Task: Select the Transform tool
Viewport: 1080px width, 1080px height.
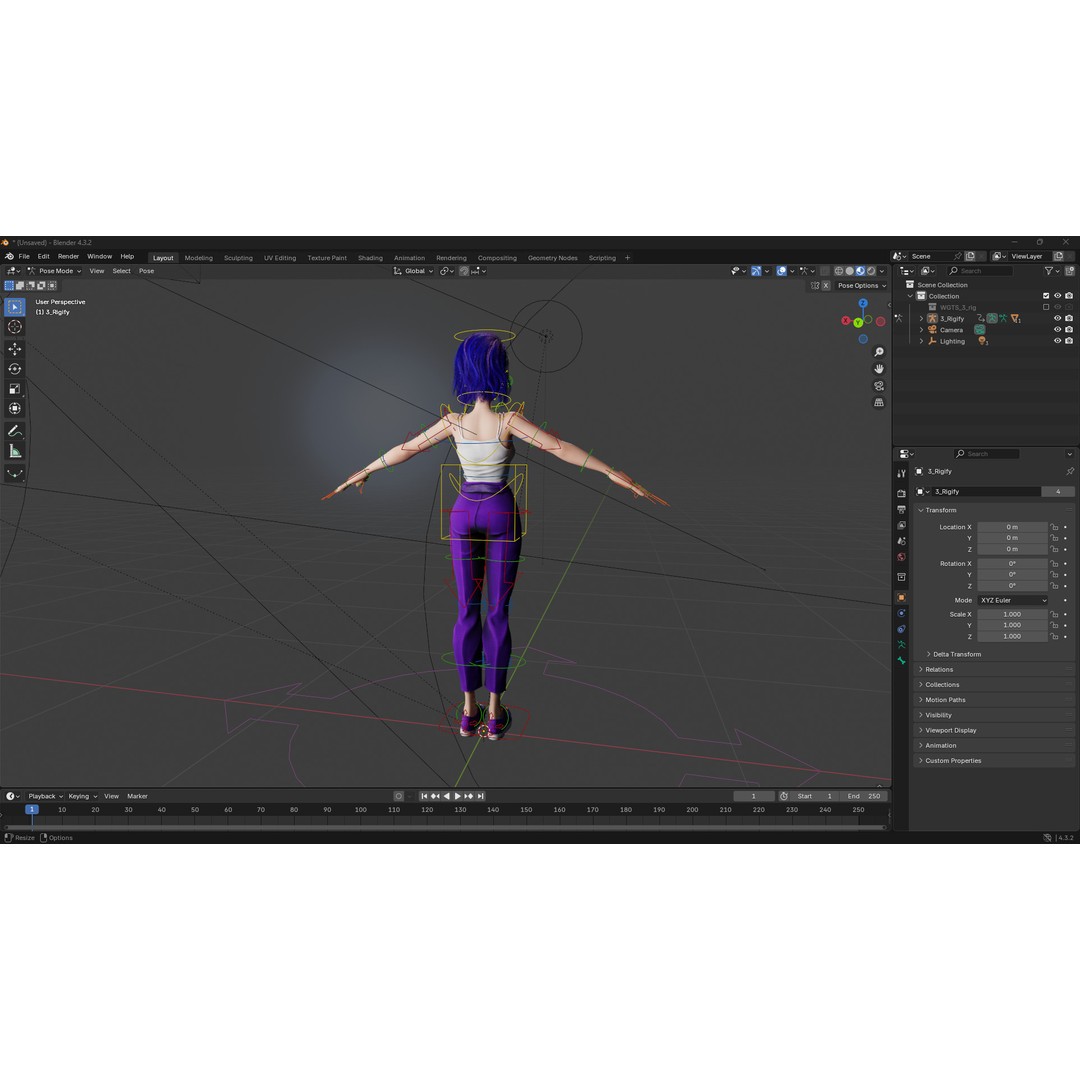Action: [14, 408]
